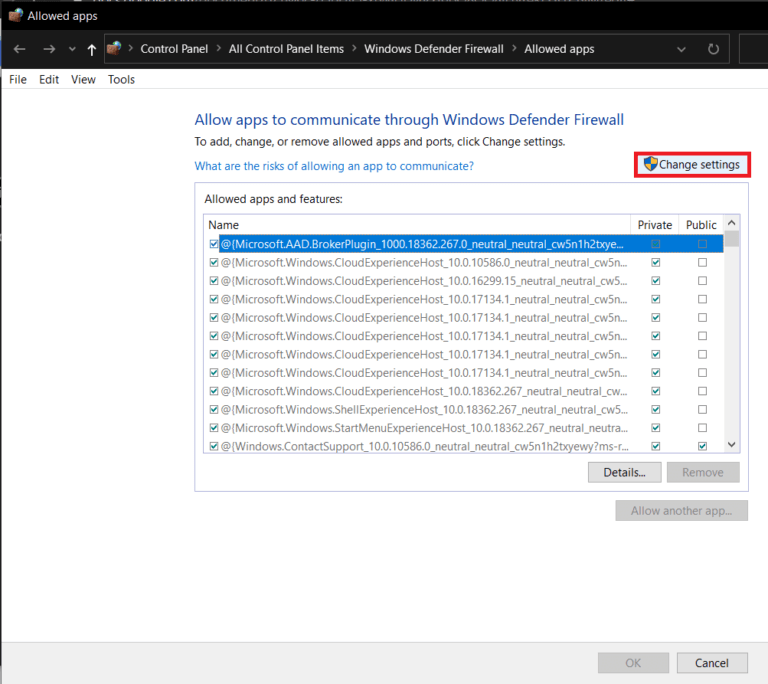Toggle name checkbox for CloudExperienceHost_10.0.16299.15
Viewport: 768px width, 684px height.
click(214, 281)
